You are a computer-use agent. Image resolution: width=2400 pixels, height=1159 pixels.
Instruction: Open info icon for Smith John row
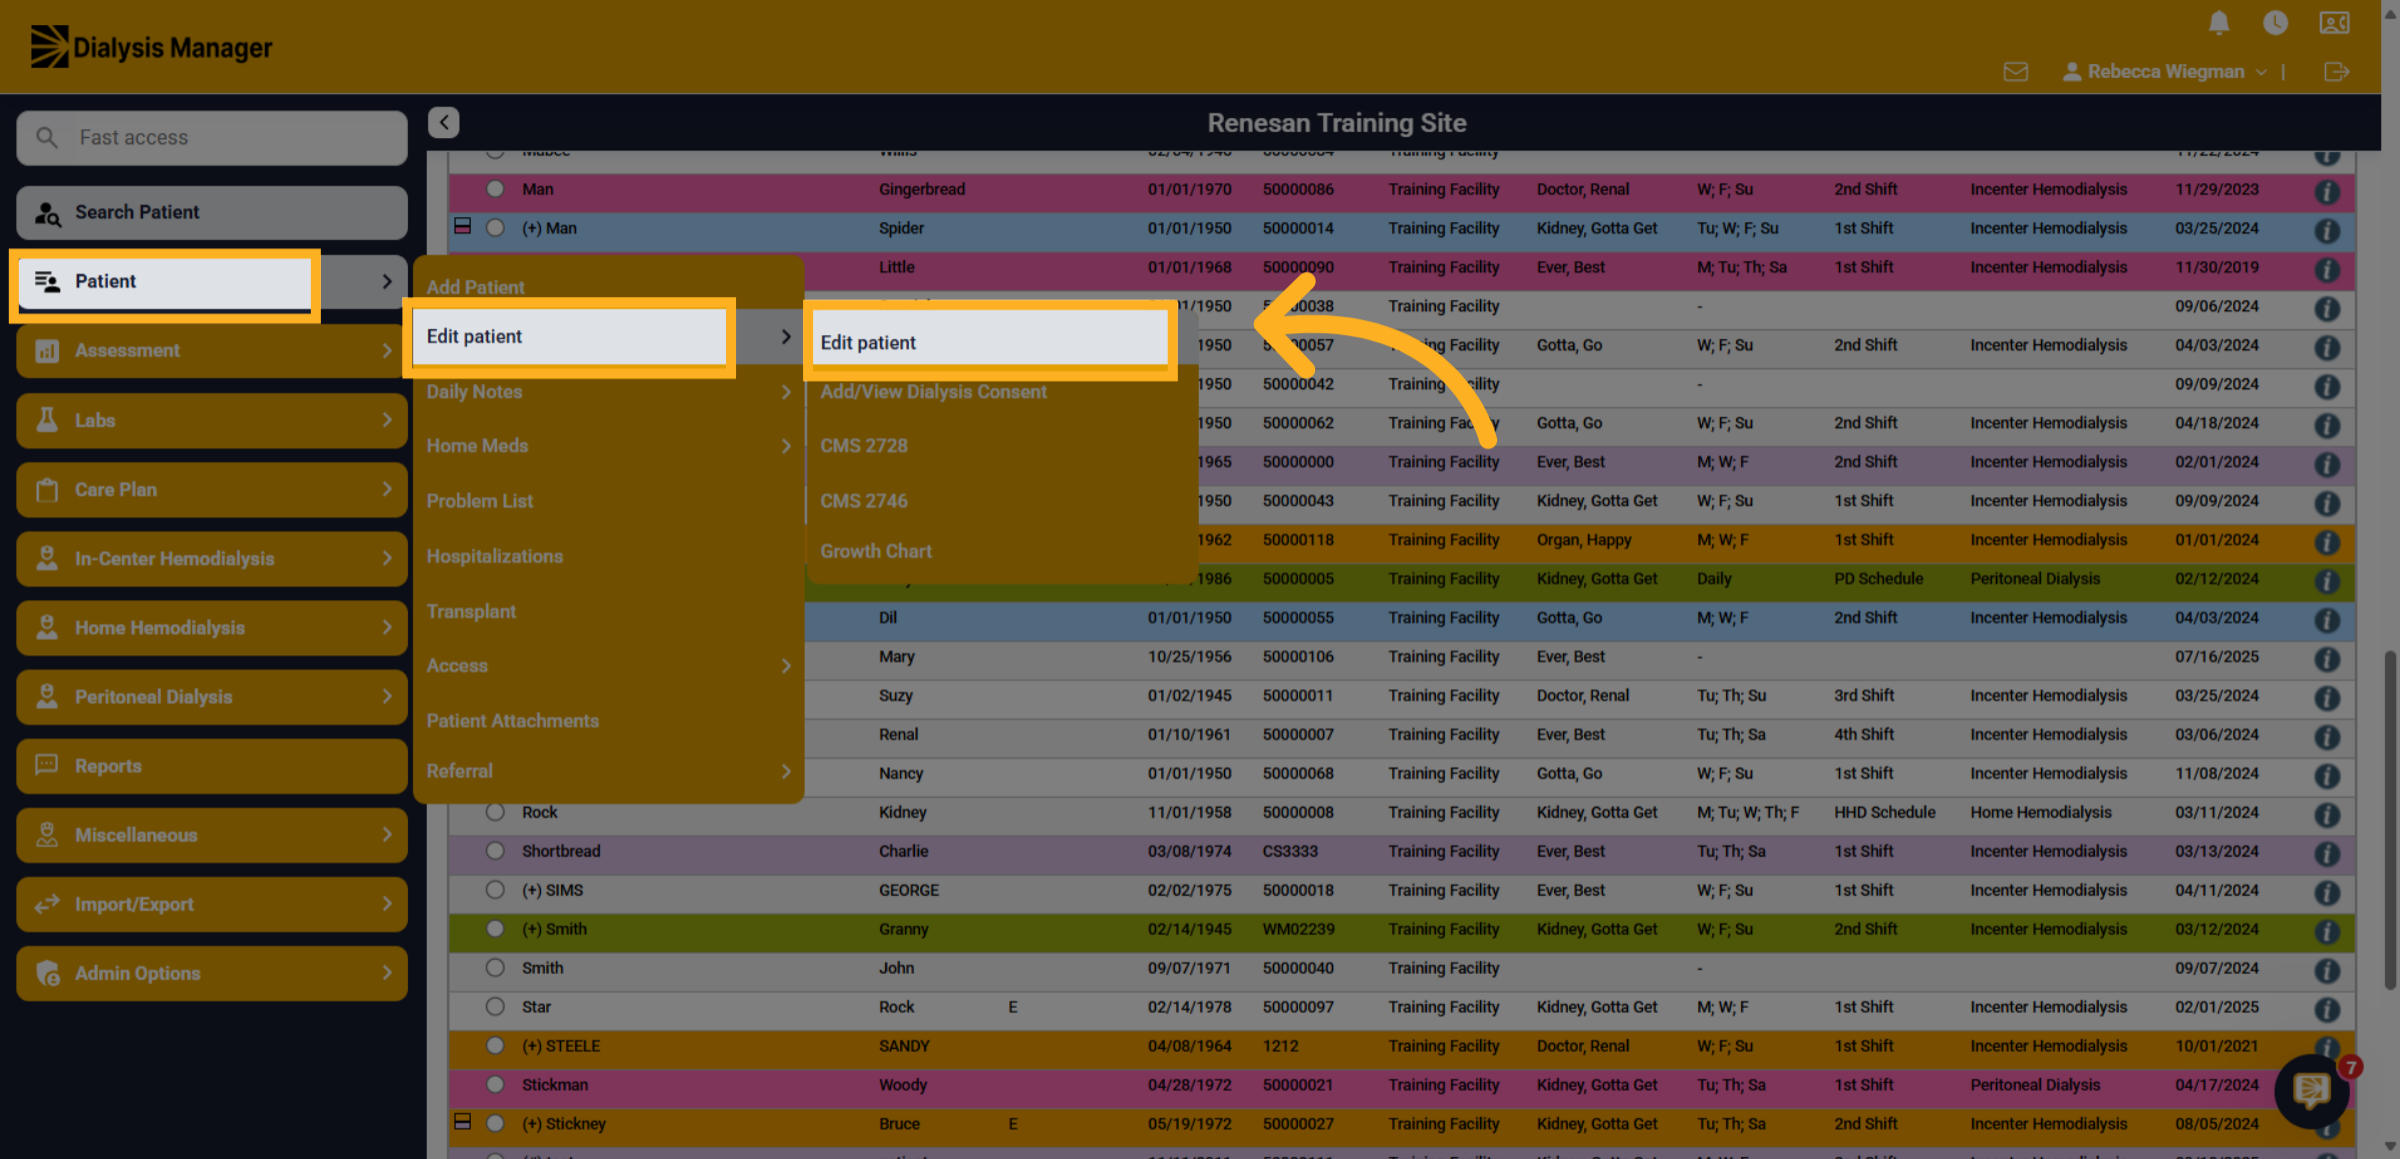click(x=2327, y=970)
